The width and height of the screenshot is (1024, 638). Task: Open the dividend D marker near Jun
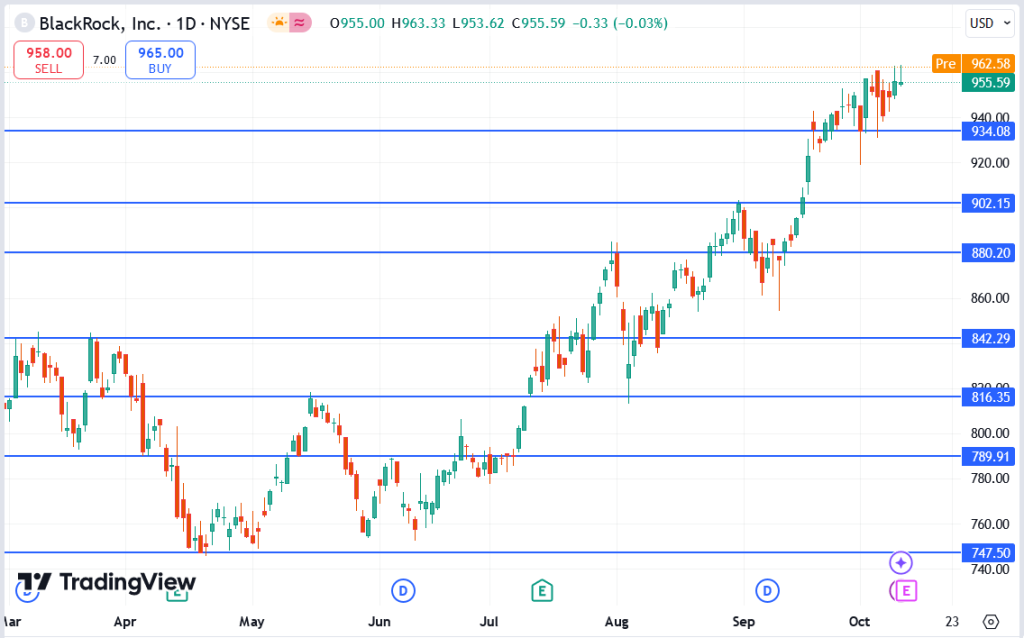tap(403, 591)
